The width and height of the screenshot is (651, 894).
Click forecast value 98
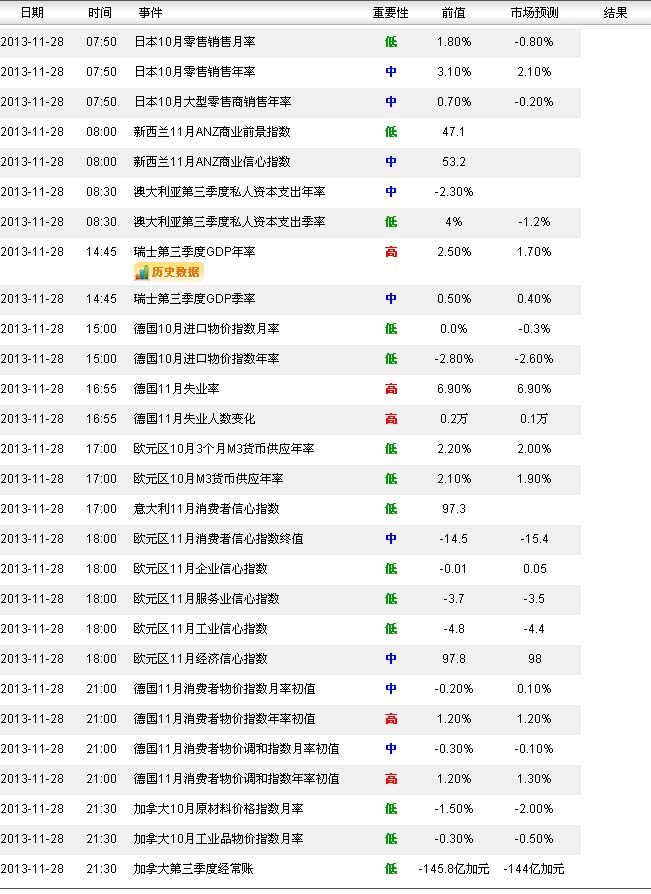tap(535, 659)
